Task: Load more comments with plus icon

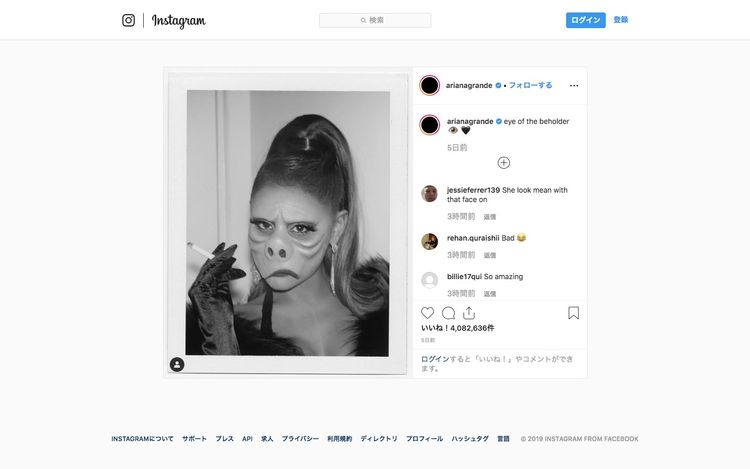Action: (504, 162)
